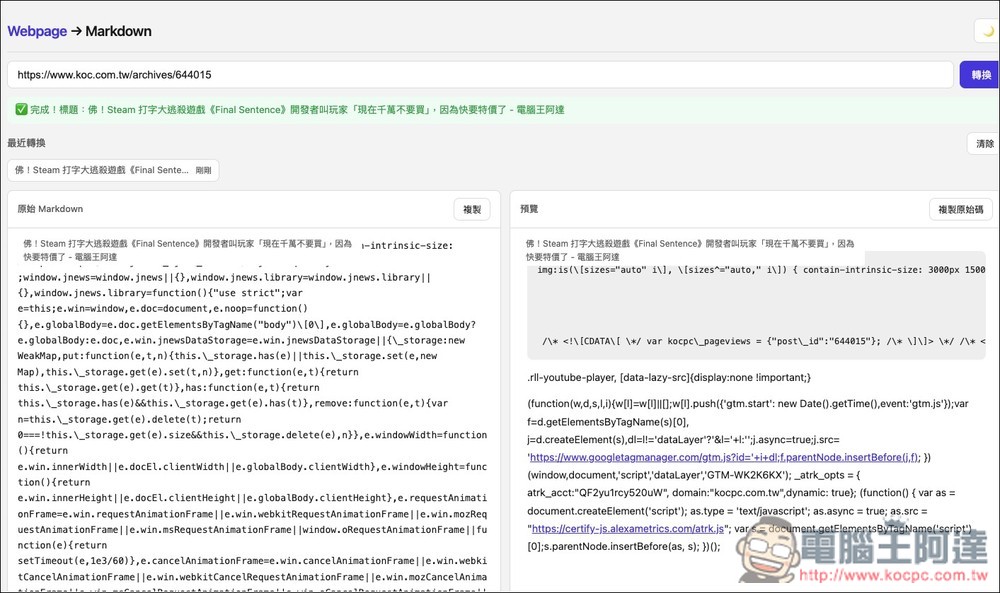The image size is (1000, 593).
Task: Click the green check mark status icon
Action: (x=22, y=110)
